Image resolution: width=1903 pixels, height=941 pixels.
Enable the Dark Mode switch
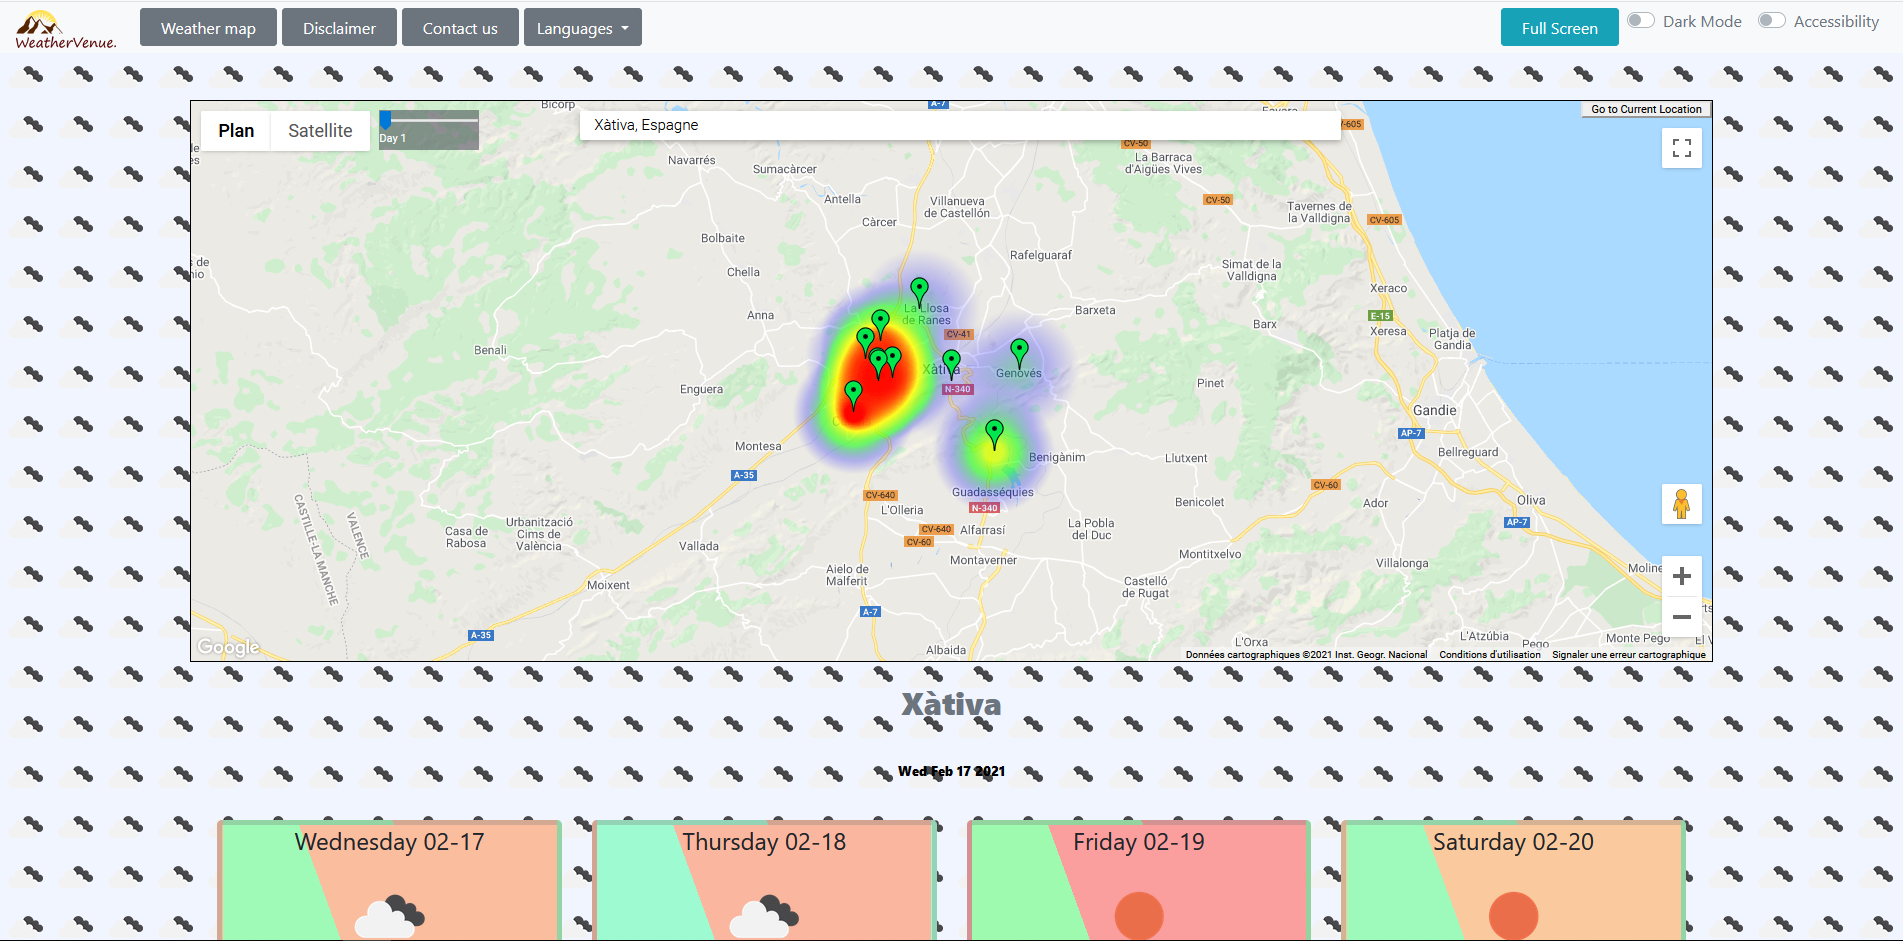coord(1640,21)
